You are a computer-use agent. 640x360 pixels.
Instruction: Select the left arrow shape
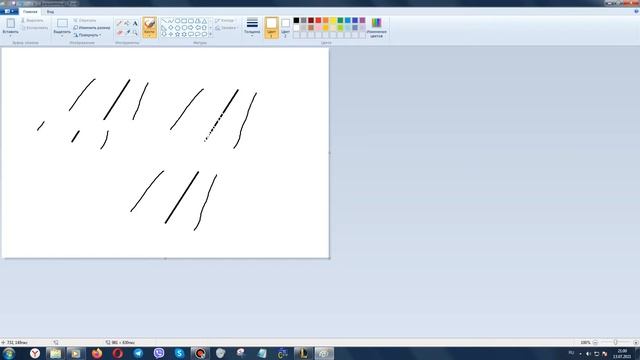198,28
